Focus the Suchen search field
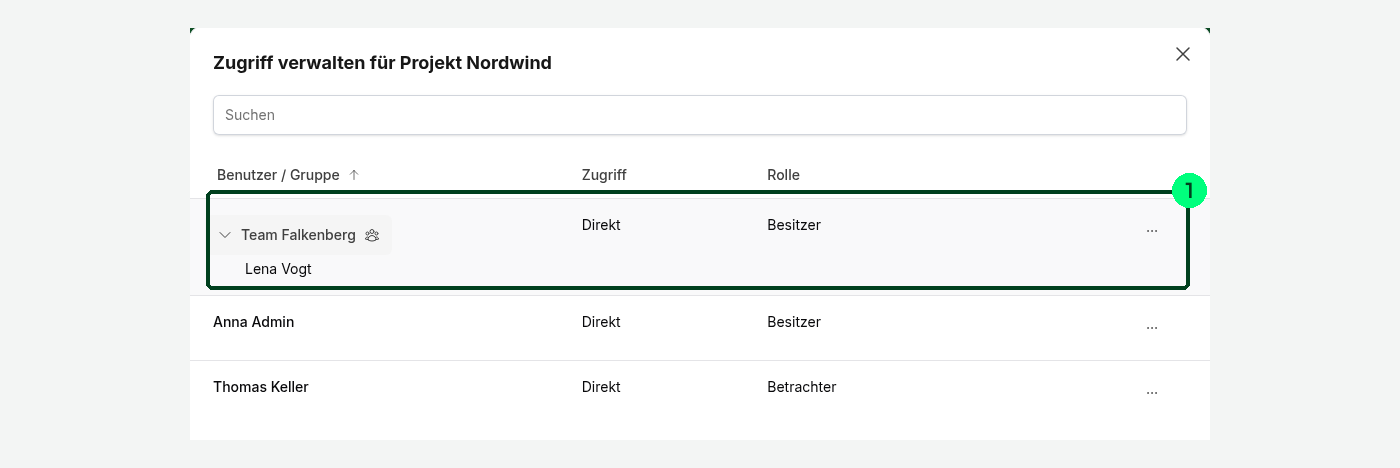The width and height of the screenshot is (1400, 468). click(700, 115)
